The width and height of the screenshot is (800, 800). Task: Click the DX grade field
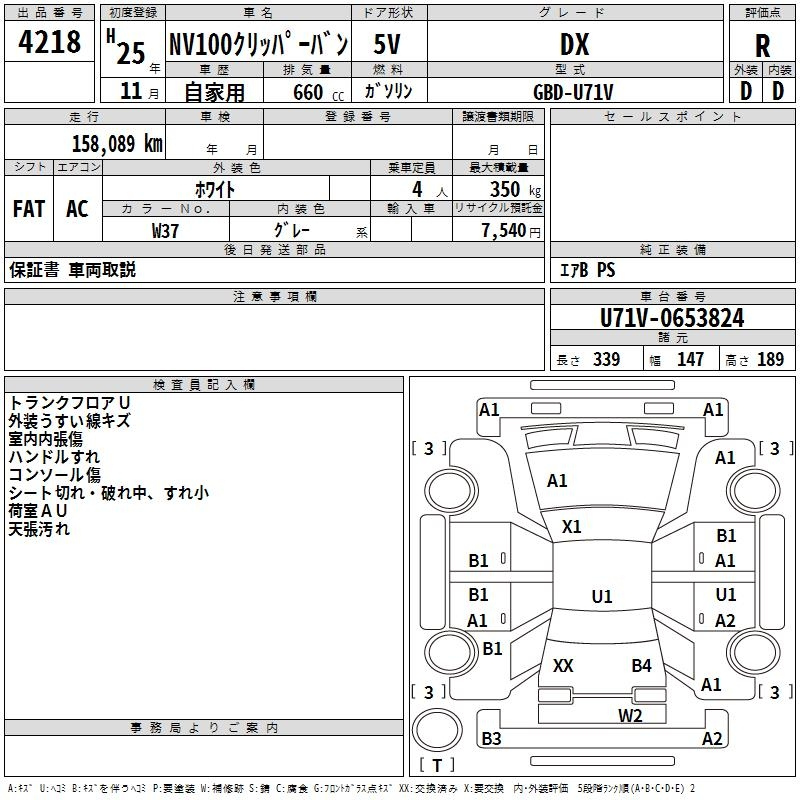[x=573, y=45]
